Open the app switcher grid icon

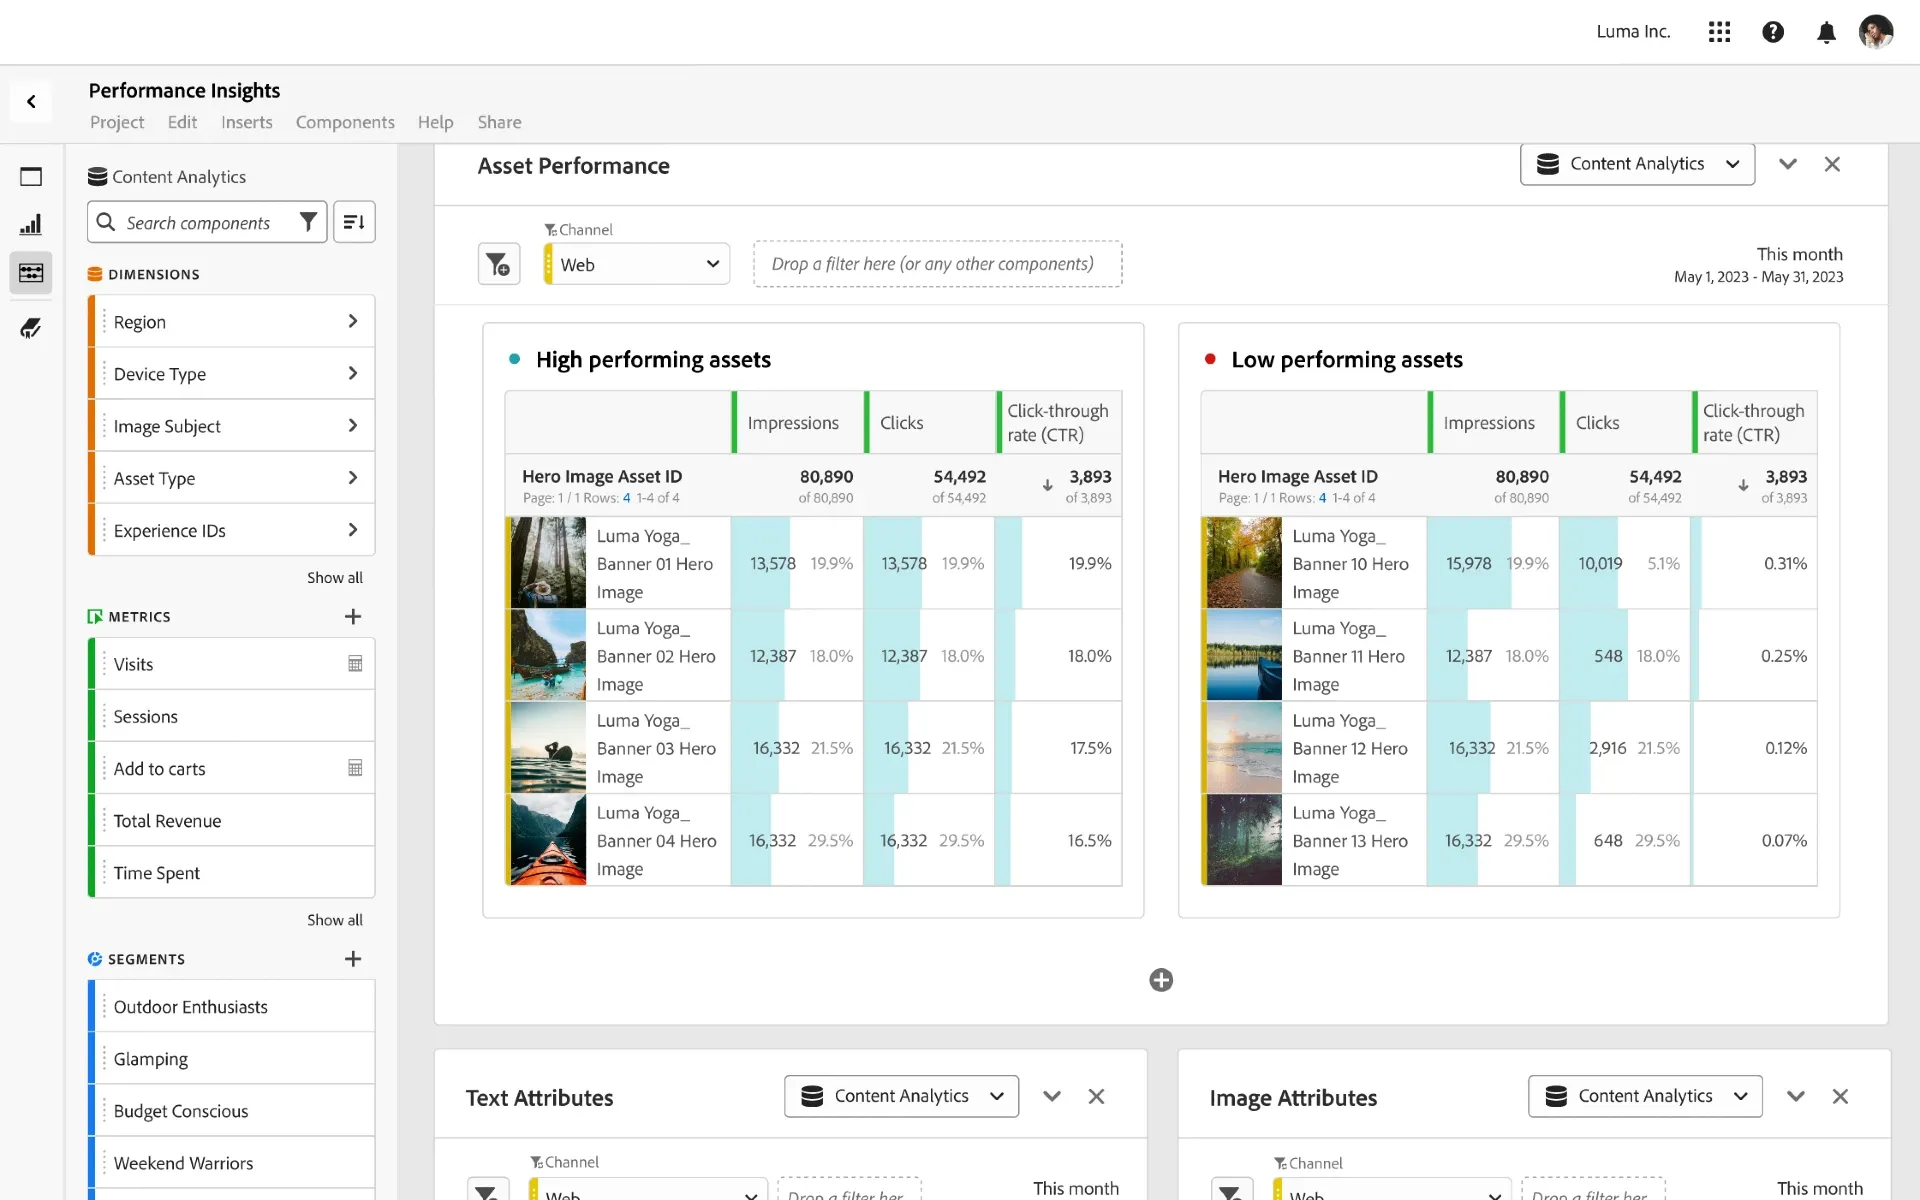point(1719,31)
